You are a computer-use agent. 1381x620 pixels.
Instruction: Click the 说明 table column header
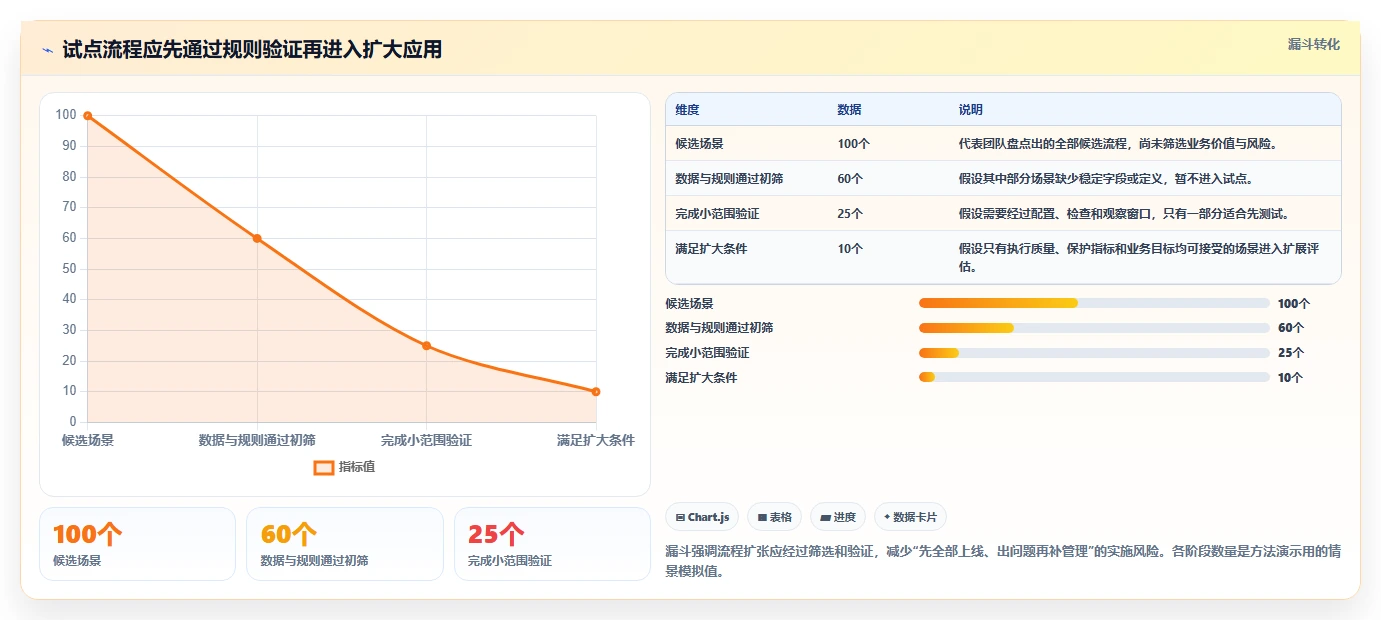coord(970,110)
